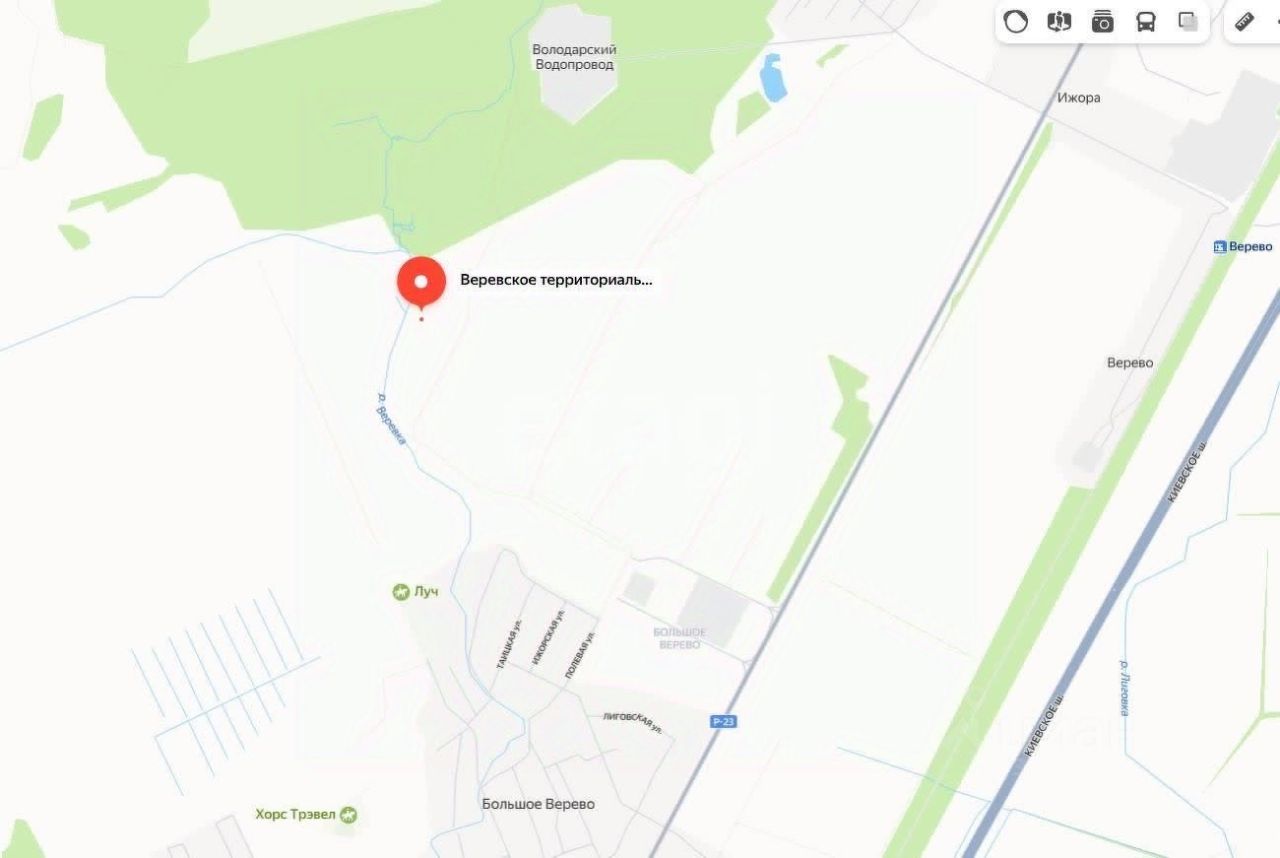This screenshot has width=1280, height=858.
Task: Select the blue pond near Водопровод
Action: point(773,78)
